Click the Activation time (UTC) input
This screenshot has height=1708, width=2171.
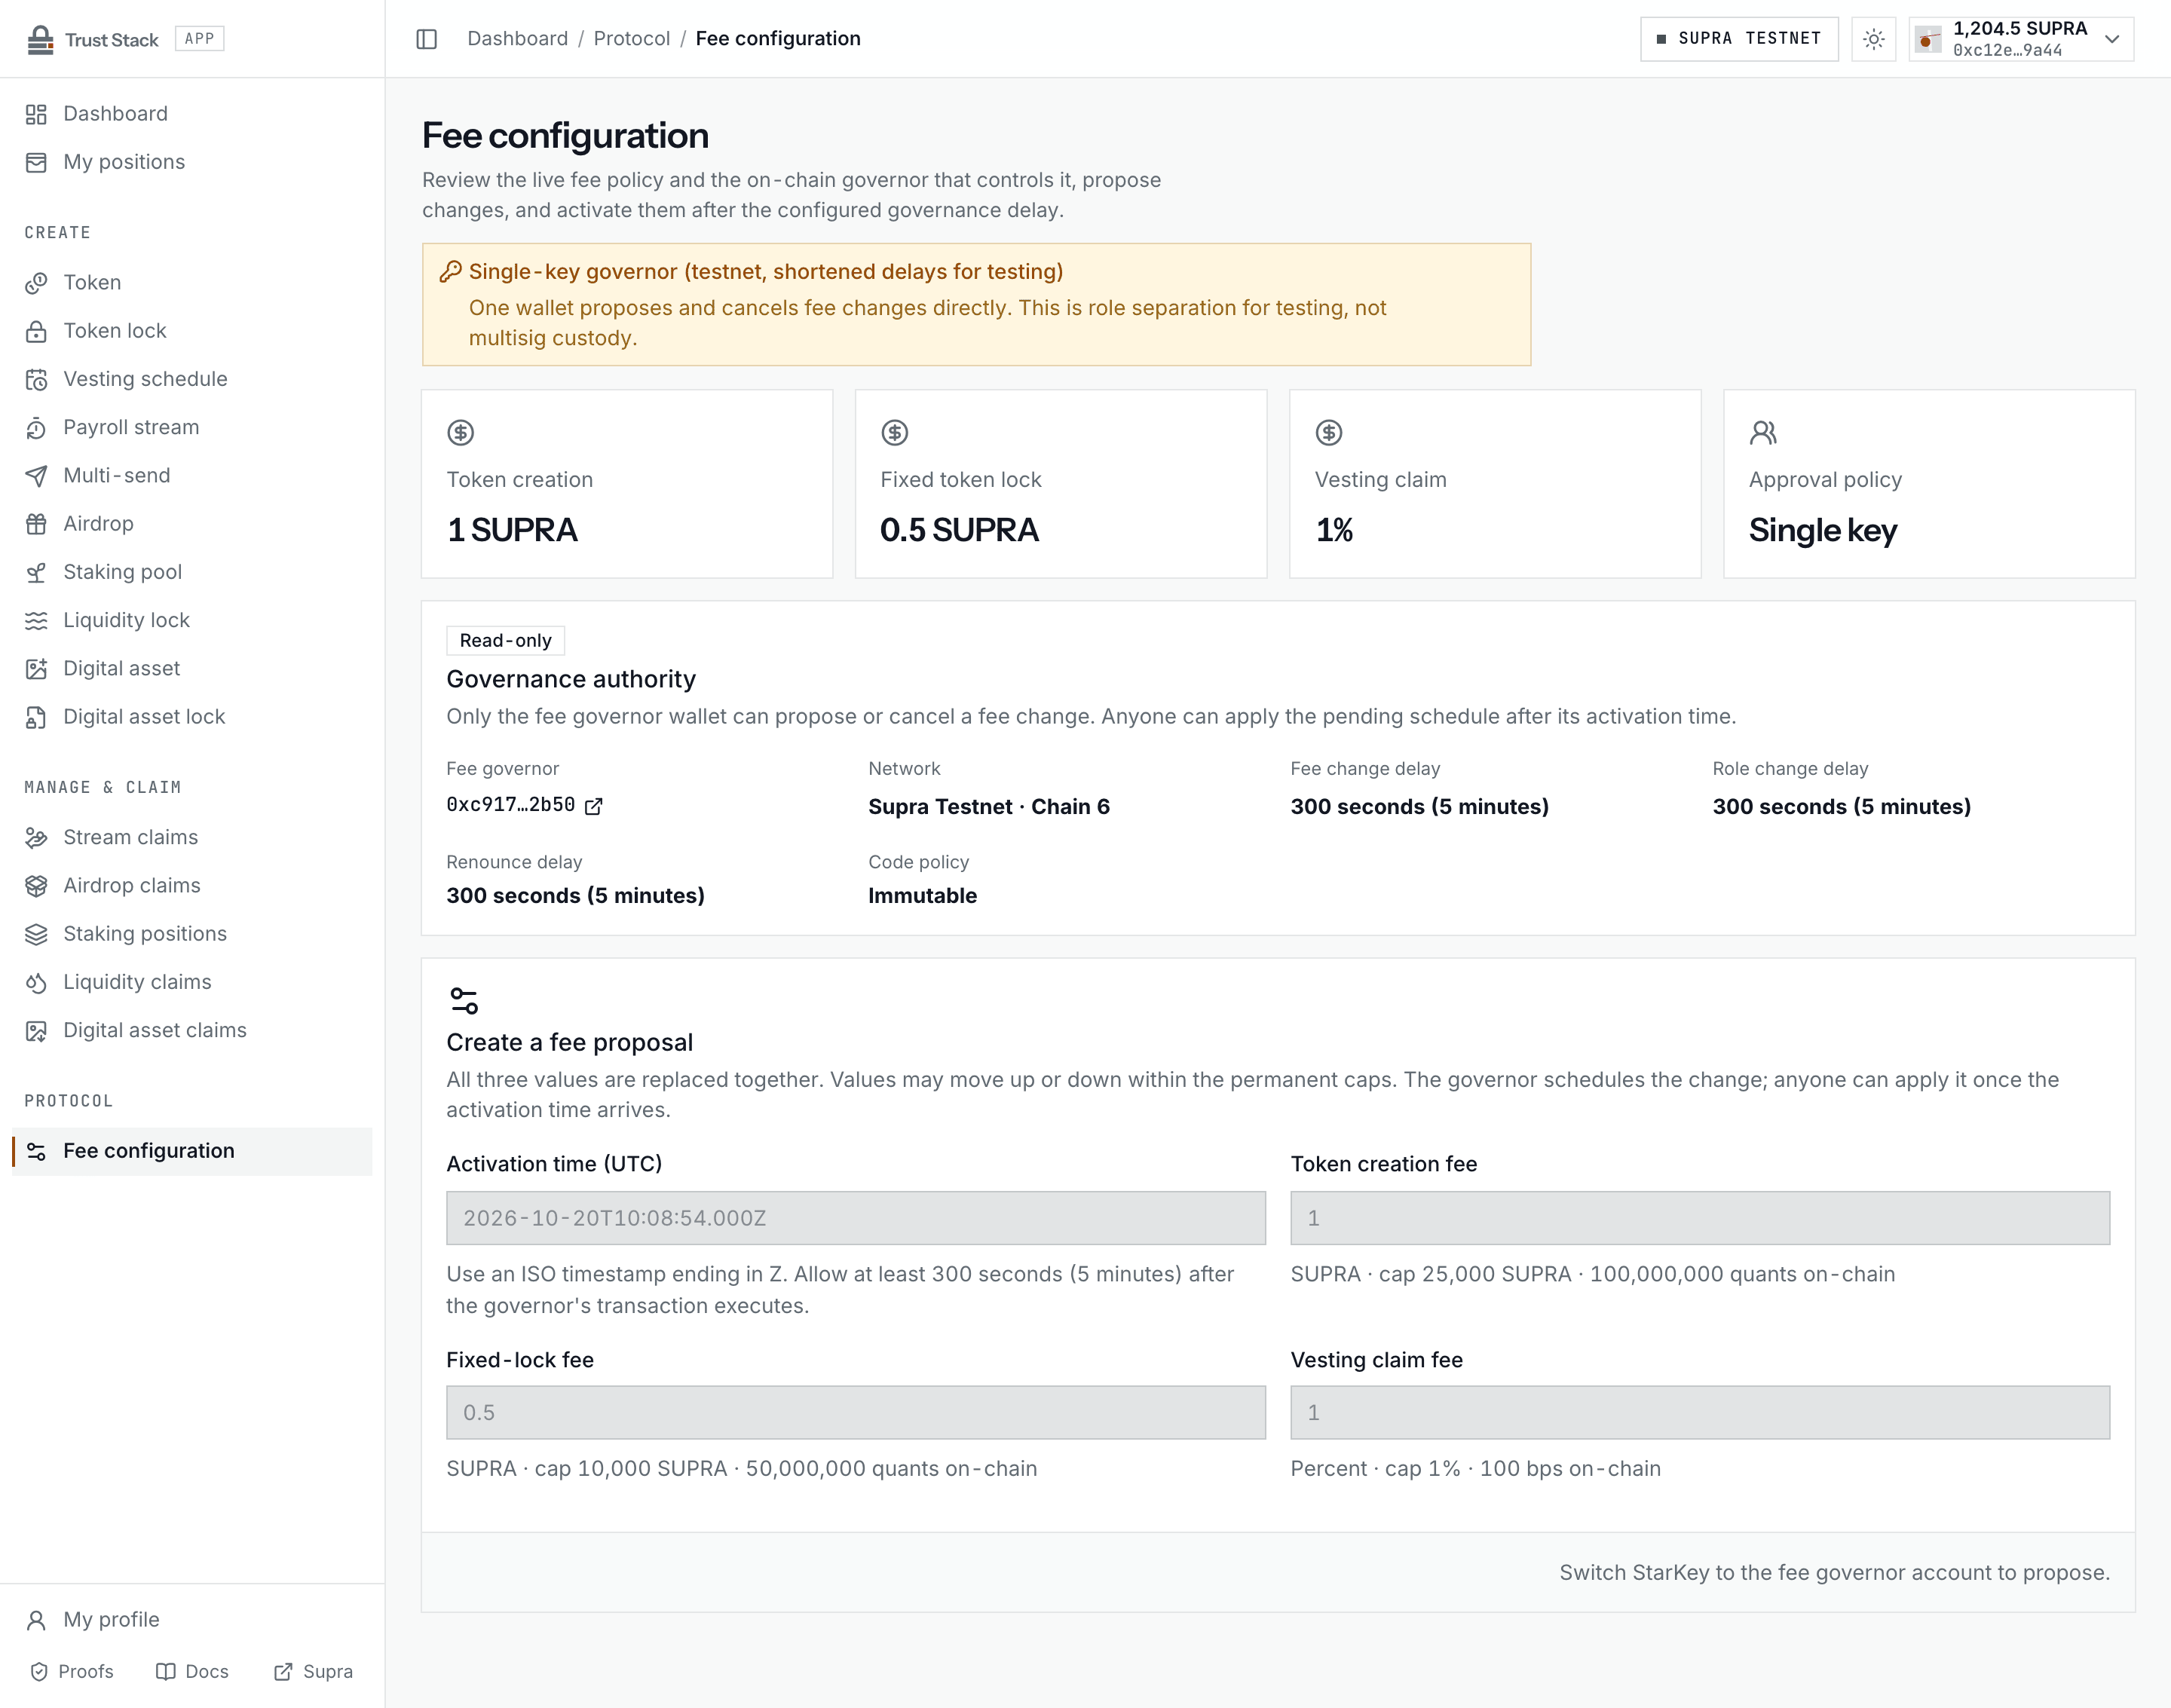pos(856,1218)
